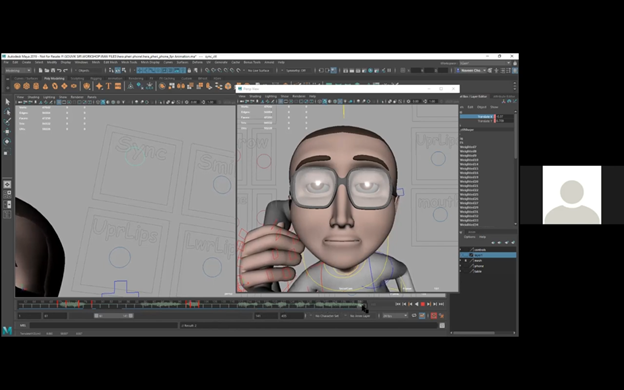Click the New Scene icon
The height and width of the screenshot is (390, 624).
click(41, 70)
